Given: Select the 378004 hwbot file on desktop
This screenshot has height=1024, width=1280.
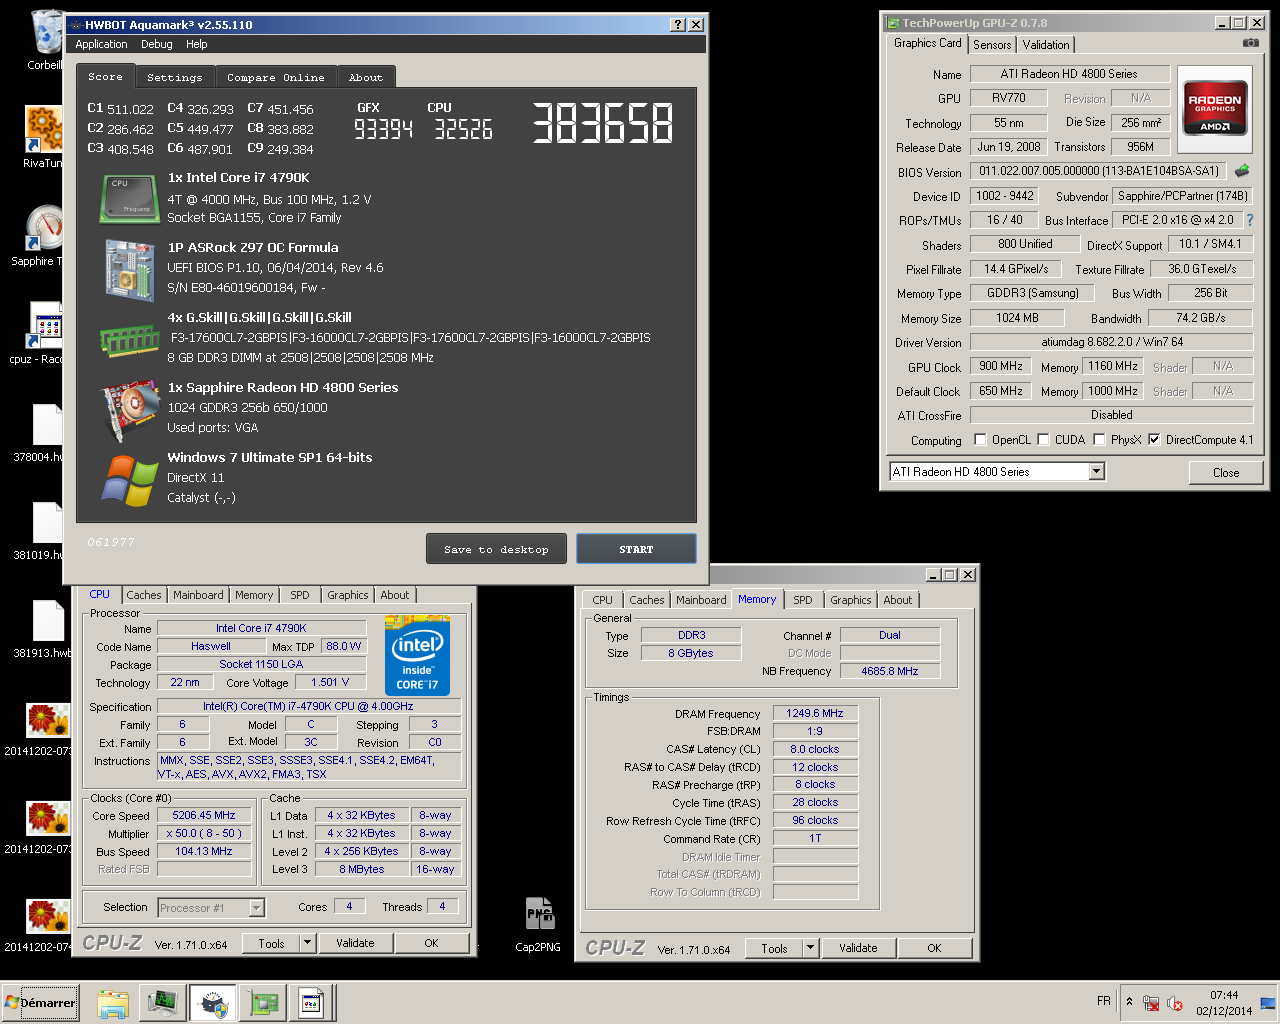Looking at the screenshot, I should (46, 432).
